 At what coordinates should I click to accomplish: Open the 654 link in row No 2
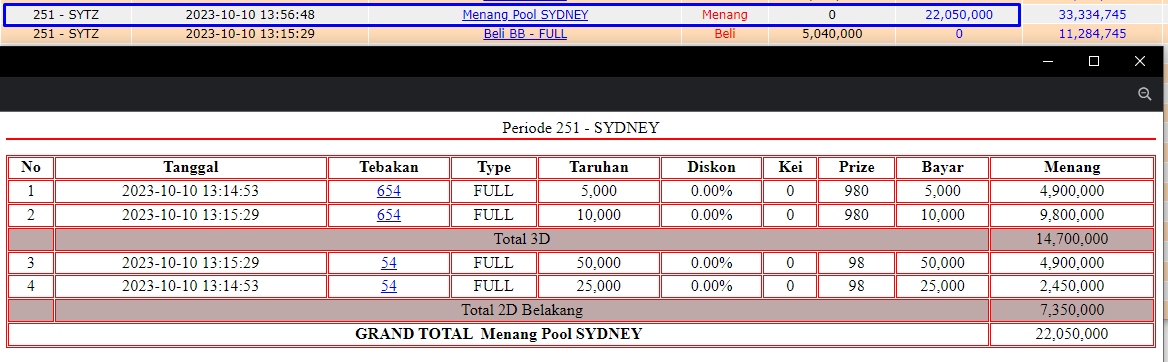point(389,215)
